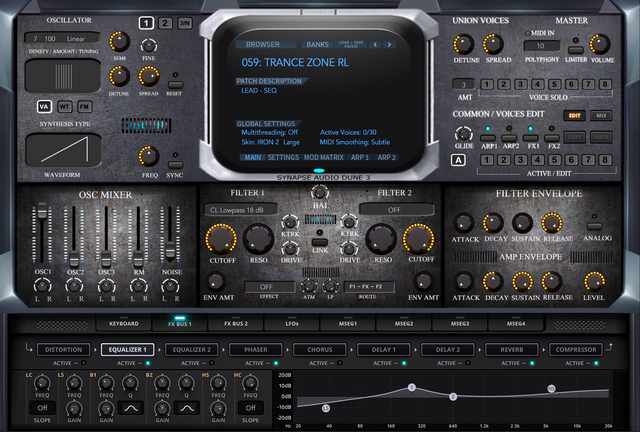Click the RM level fader
Image resolution: width=640 pixels, height=432 pixels.
138,258
